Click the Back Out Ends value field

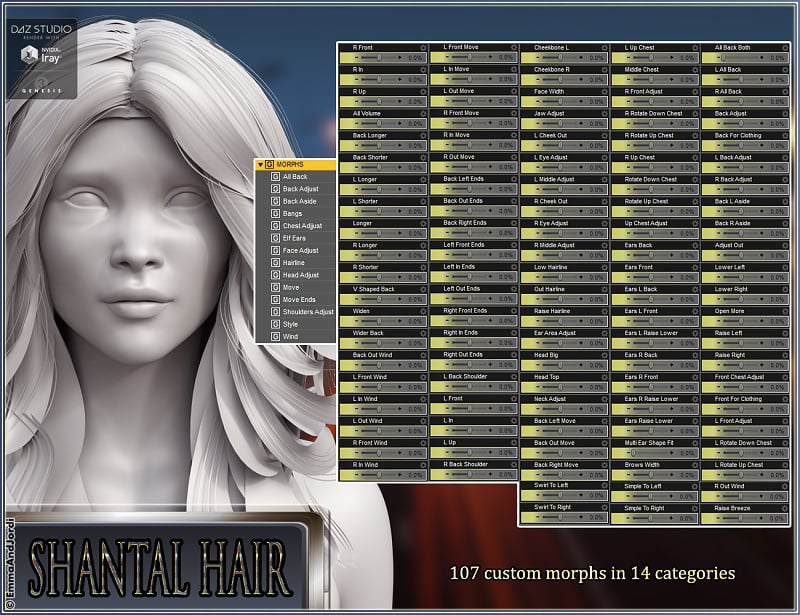[506, 211]
